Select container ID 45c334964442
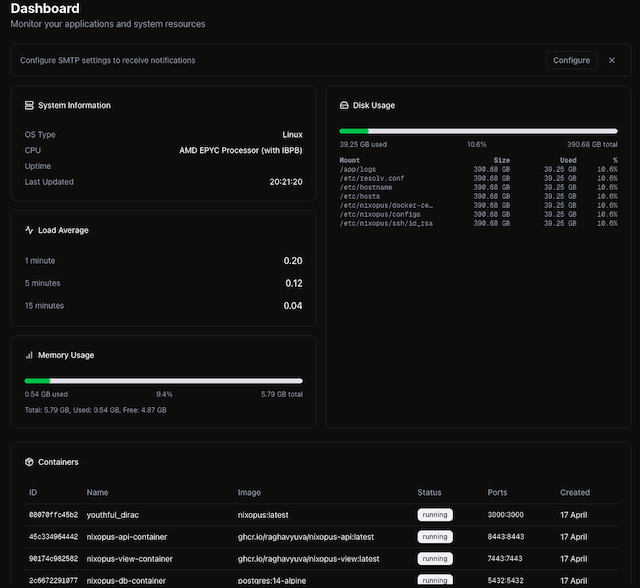Viewport: 640px width, 588px height. 53,537
